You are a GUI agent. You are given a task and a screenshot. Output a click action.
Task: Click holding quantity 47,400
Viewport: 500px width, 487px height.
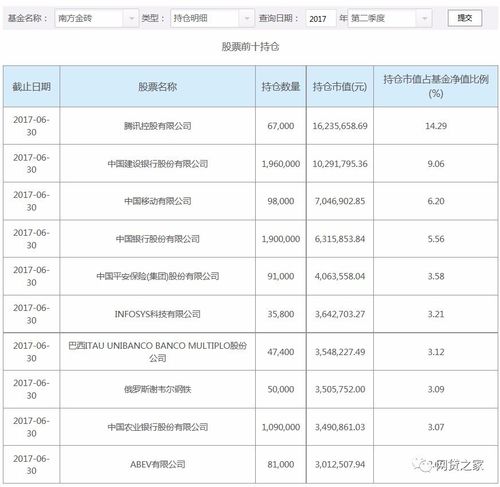point(281,352)
